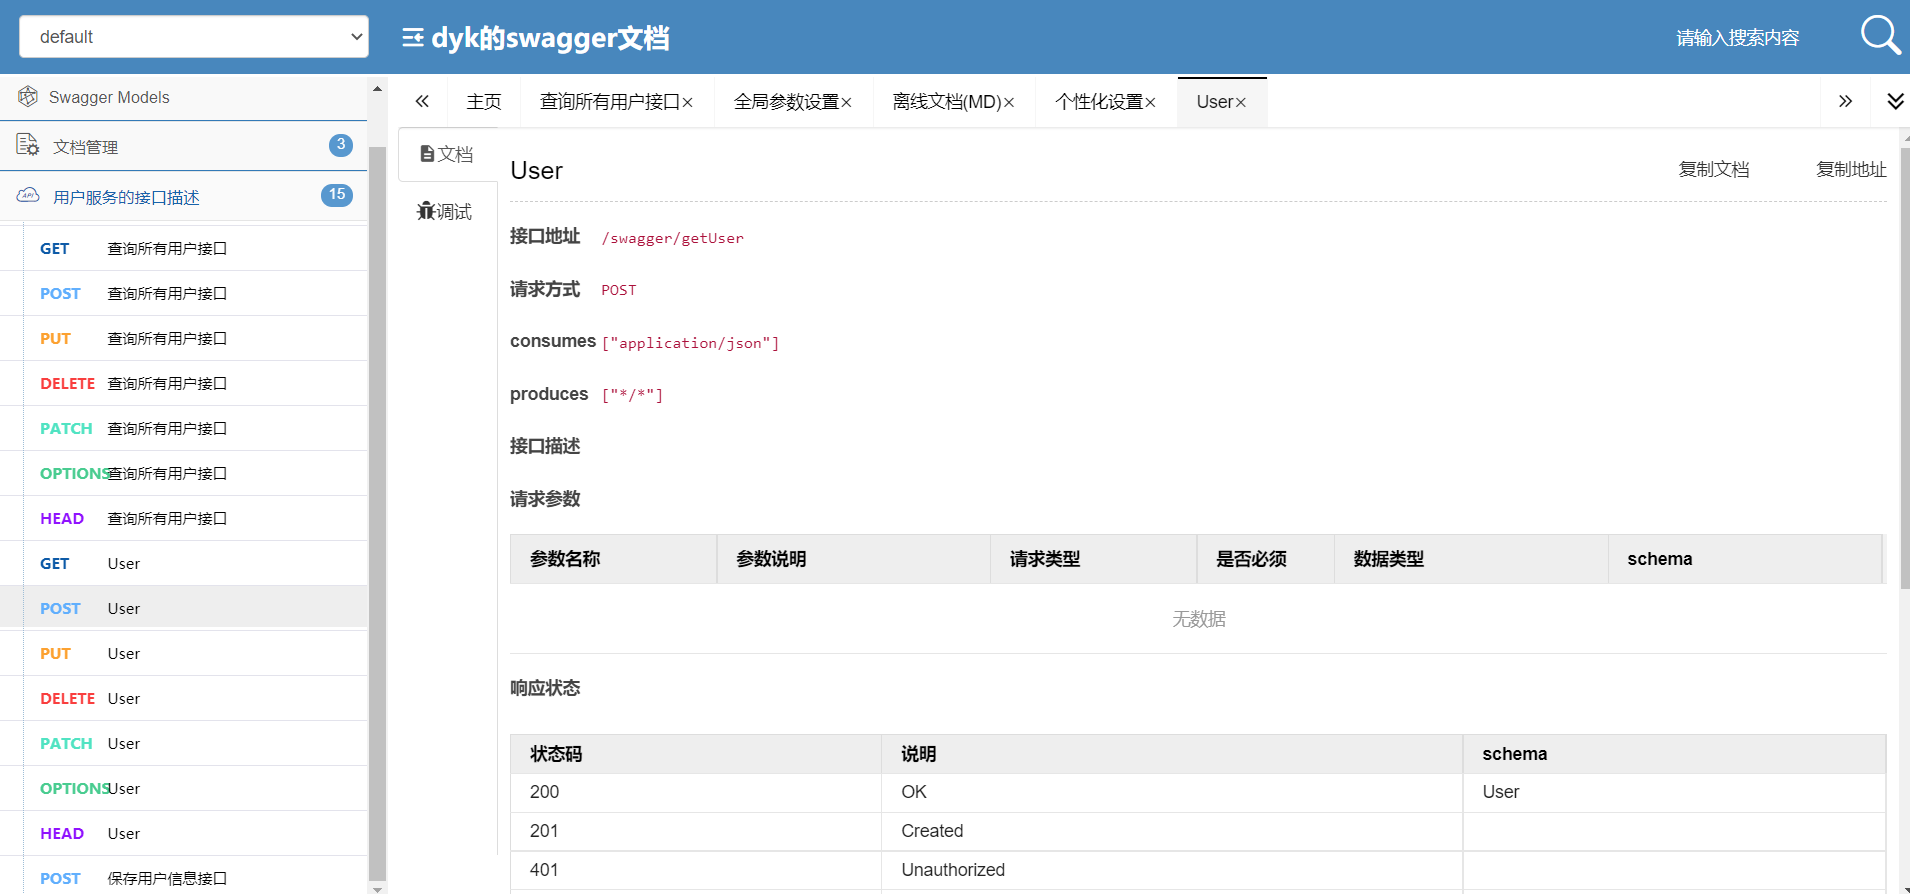Click the Created description cell

tap(1172, 831)
